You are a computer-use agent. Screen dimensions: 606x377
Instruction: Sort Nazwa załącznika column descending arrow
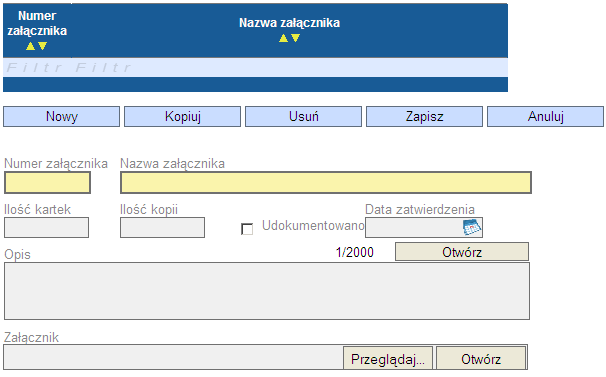pyautogui.click(x=295, y=38)
